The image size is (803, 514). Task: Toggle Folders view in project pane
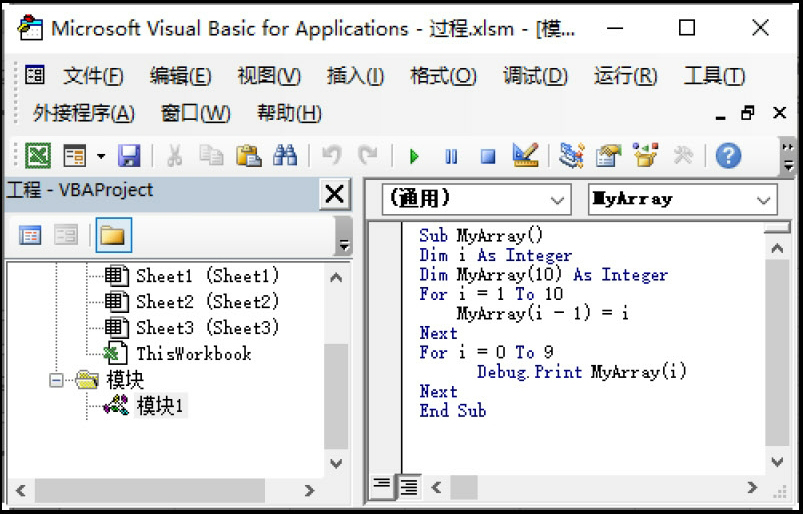coord(113,235)
